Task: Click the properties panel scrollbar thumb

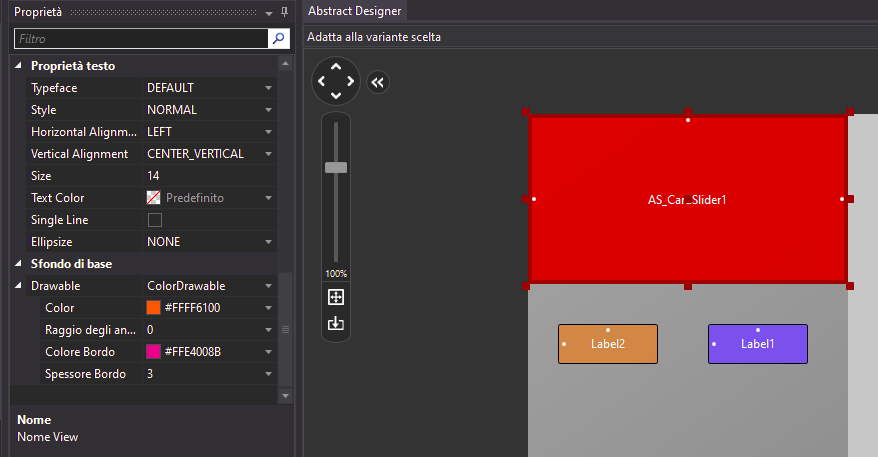Action: coord(285,329)
